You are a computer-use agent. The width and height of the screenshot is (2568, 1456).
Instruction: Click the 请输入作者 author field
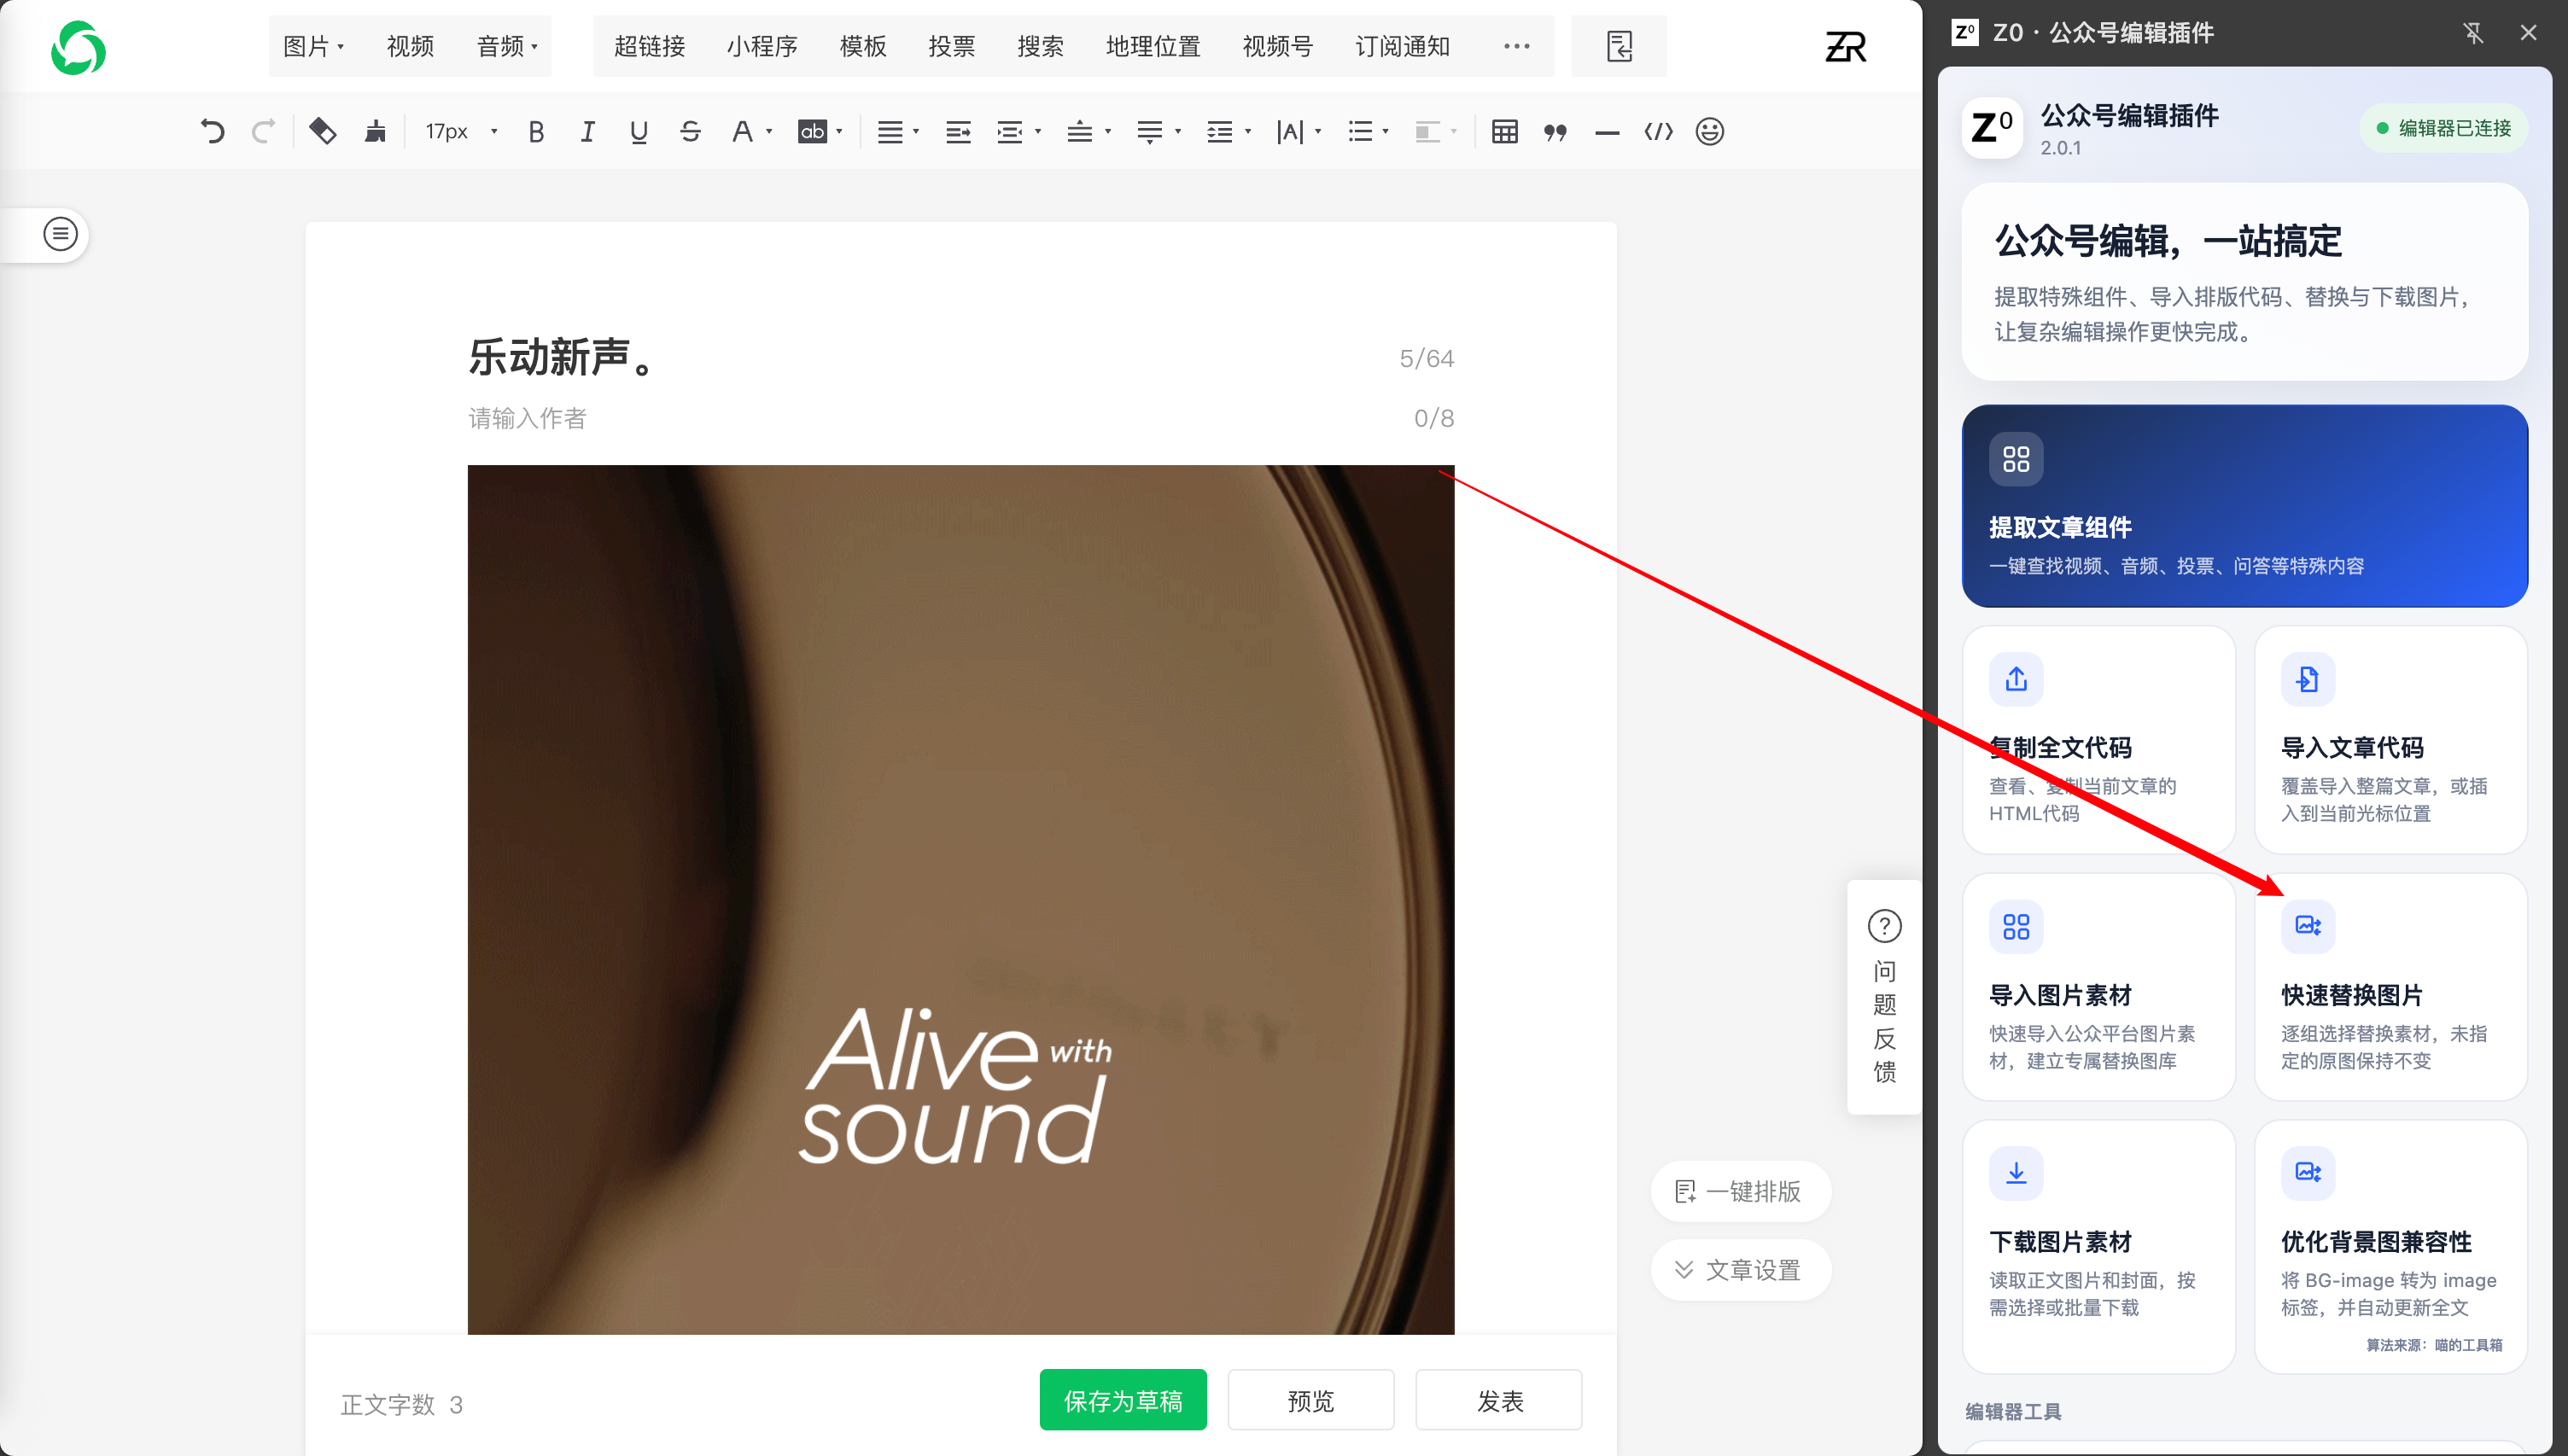[x=960, y=418]
